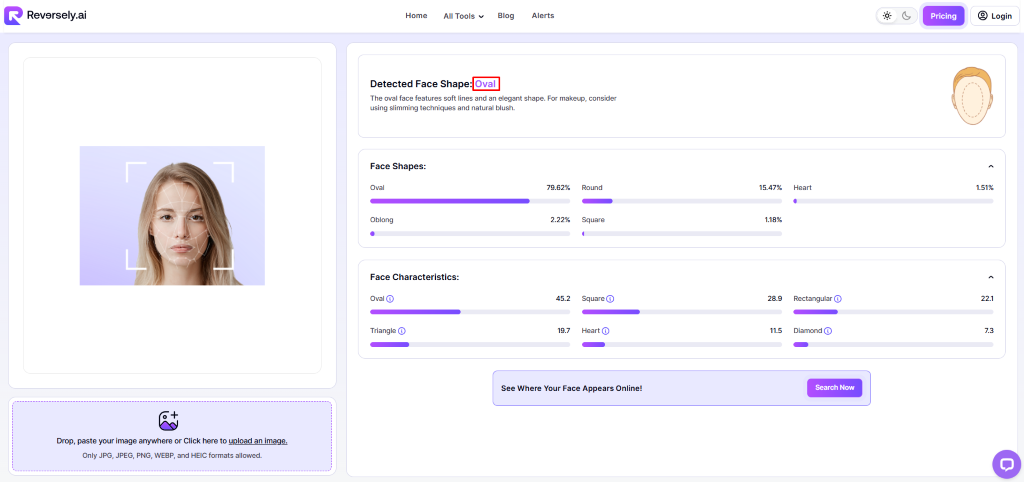Image resolution: width=1024 pixels, height=482 pixels.
Task: Show info for Triangle characteristic
Action: click(x=402, y=331)
